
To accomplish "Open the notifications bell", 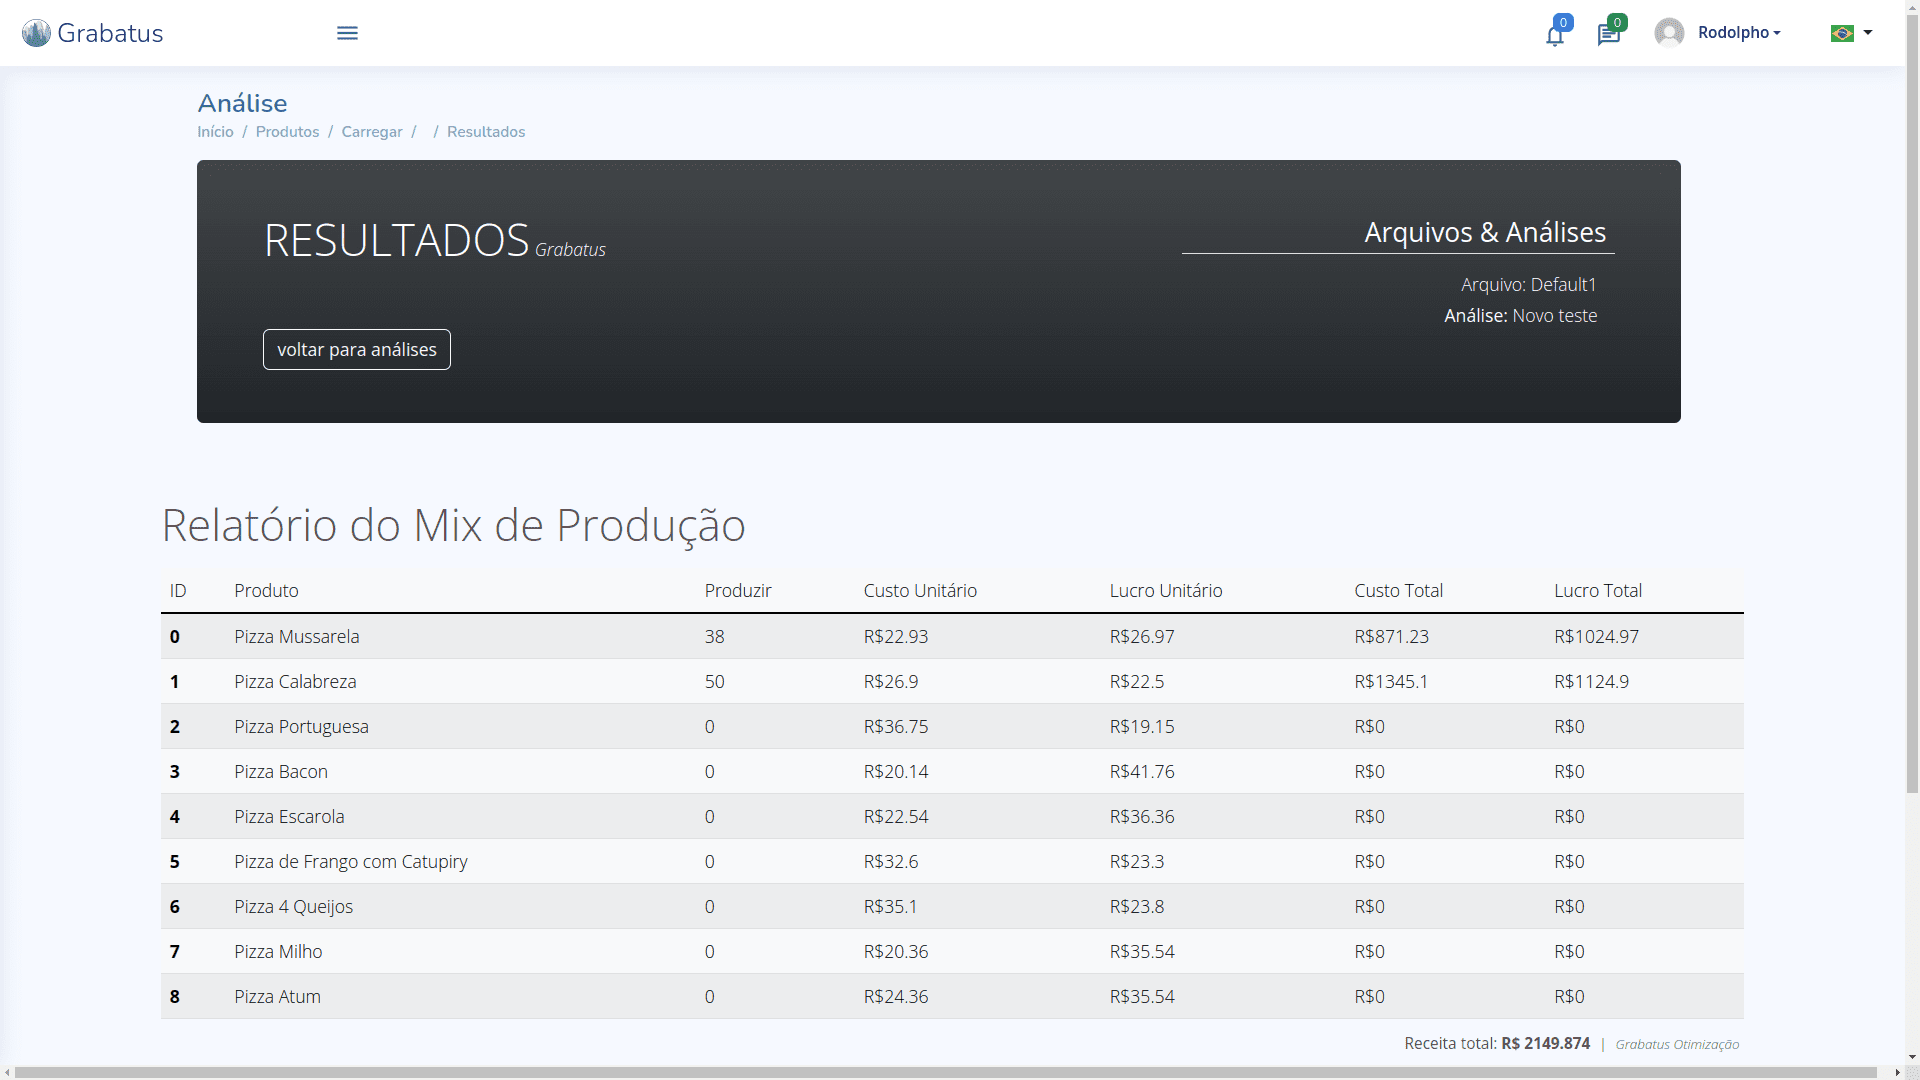I will [x=1554, y=36].
